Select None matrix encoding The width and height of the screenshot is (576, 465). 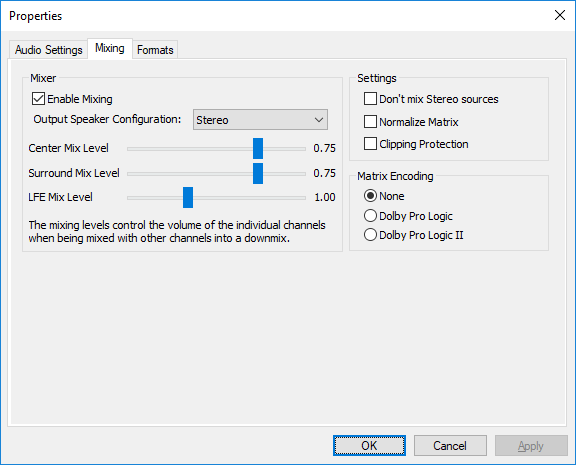tap(370, 196)
